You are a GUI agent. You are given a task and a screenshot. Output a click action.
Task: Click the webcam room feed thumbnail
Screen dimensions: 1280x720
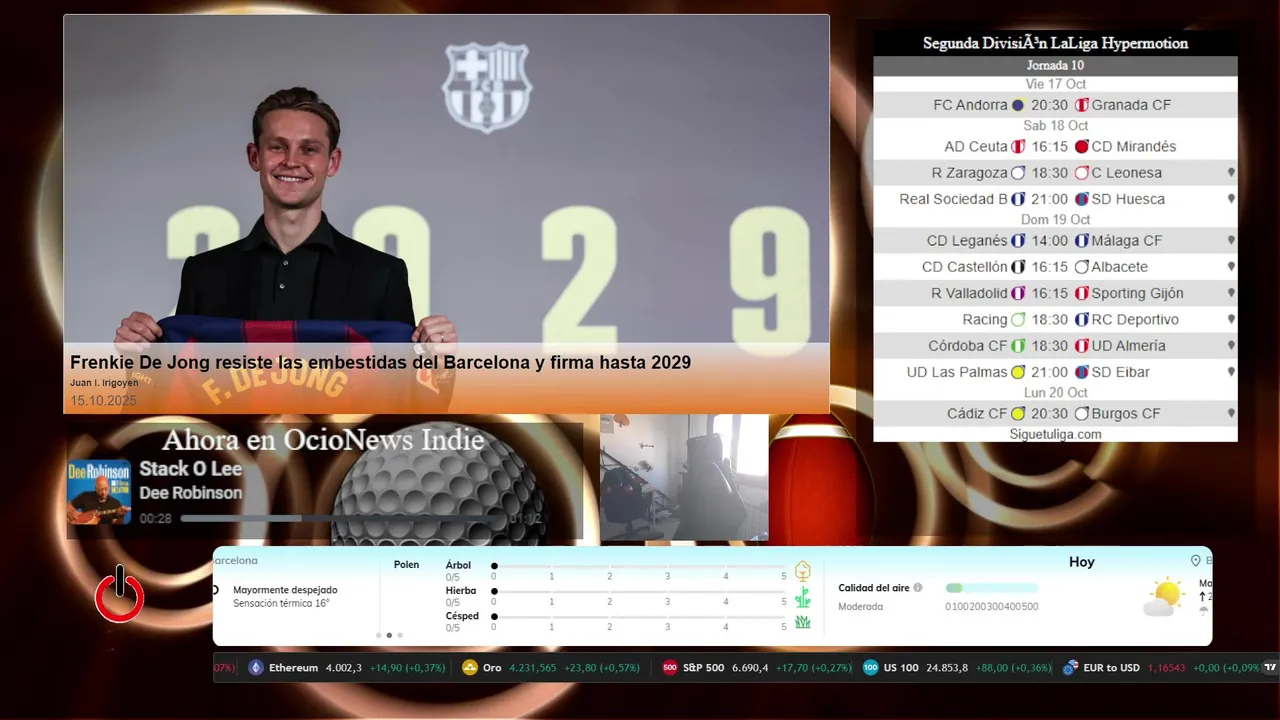click(x=684, y=477)
